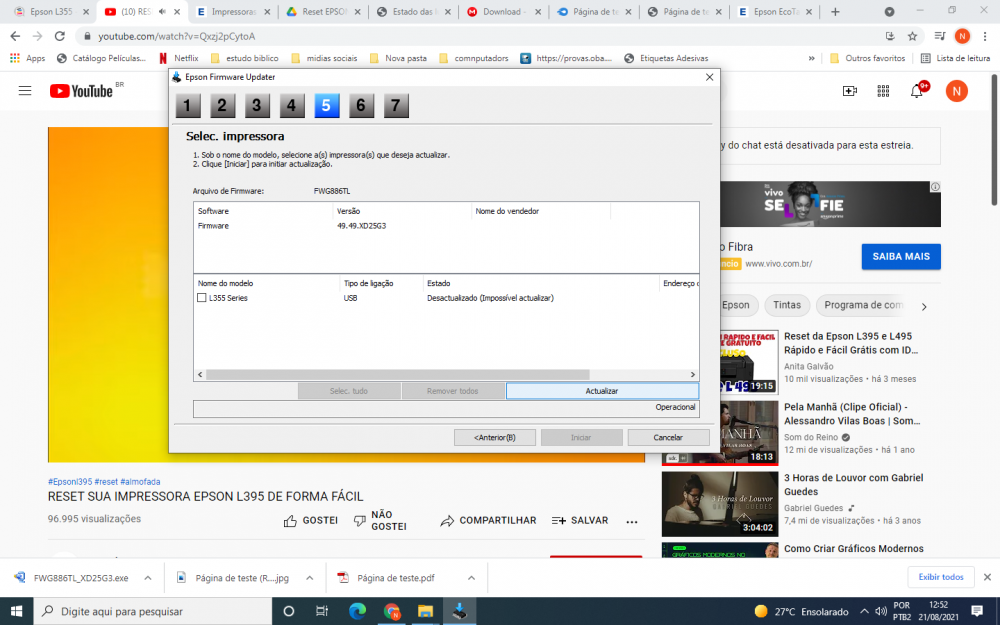Switch to the Epson EcoTank browser tab
Viewport: 1000px width, 625px height.
[x=776, y=11]
